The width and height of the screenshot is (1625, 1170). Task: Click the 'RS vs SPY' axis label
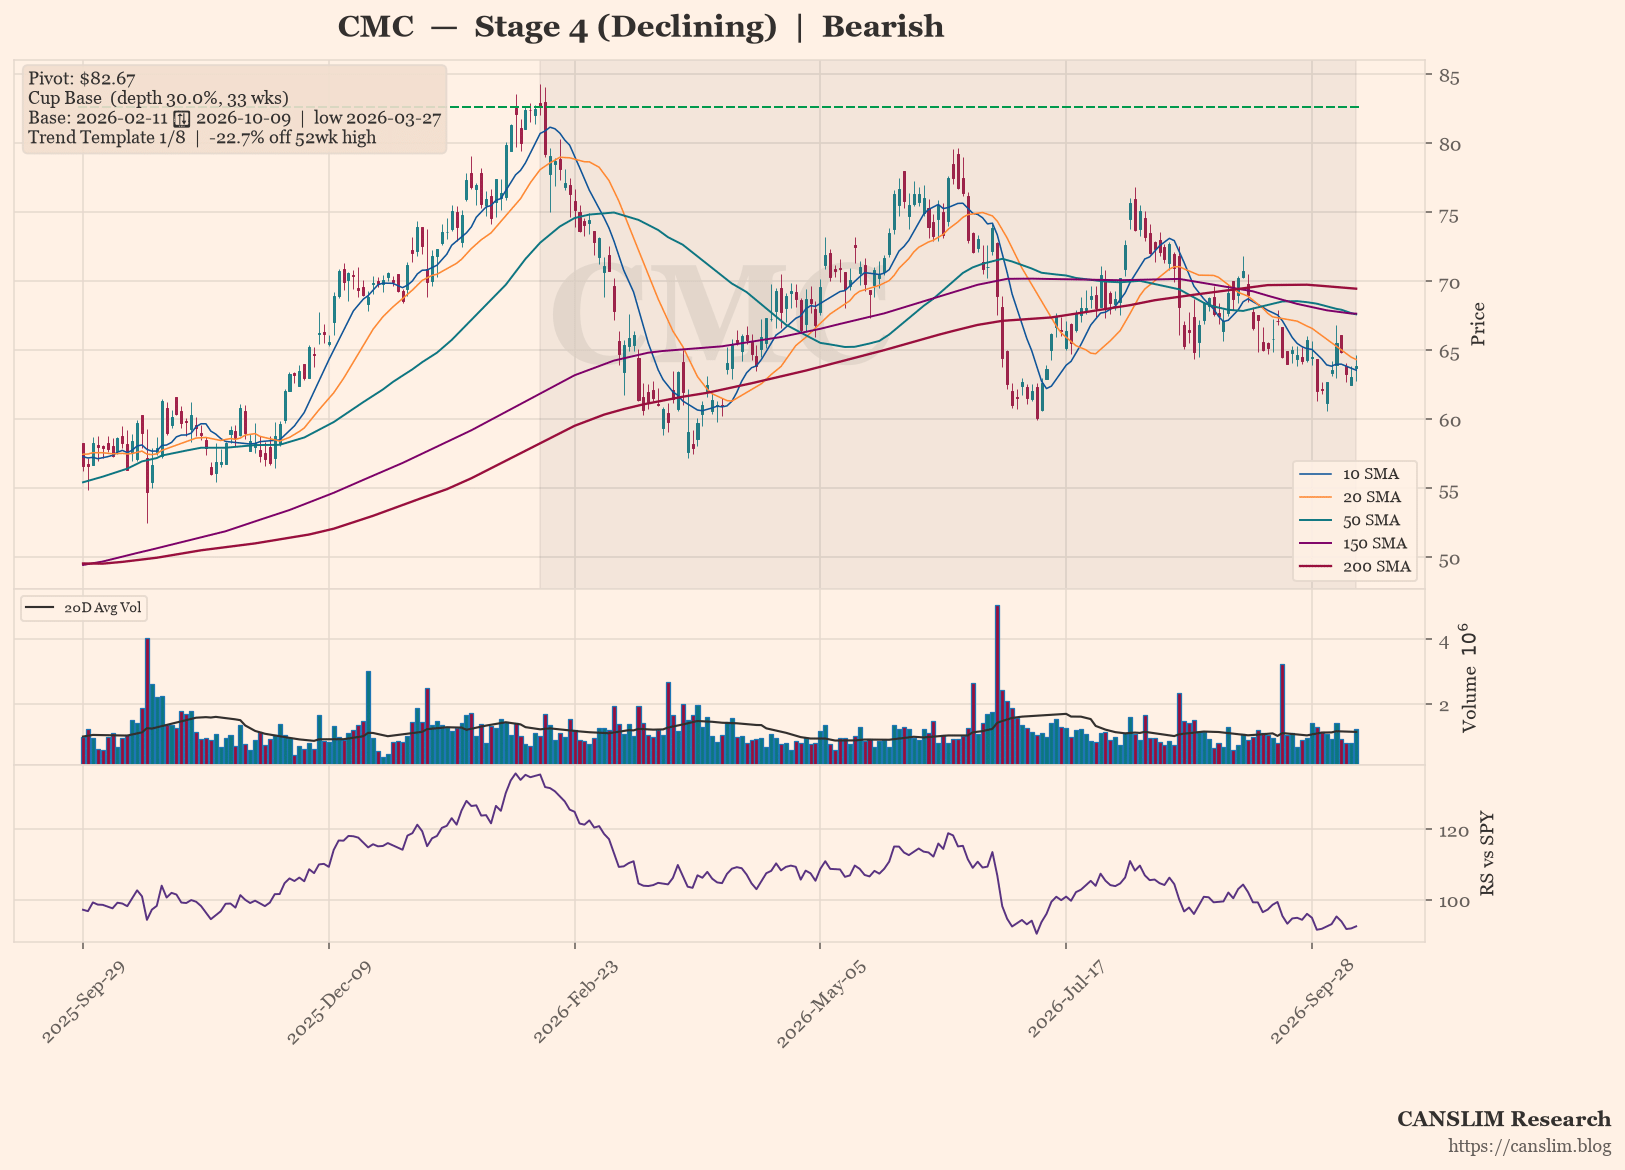click(1487, 853)
